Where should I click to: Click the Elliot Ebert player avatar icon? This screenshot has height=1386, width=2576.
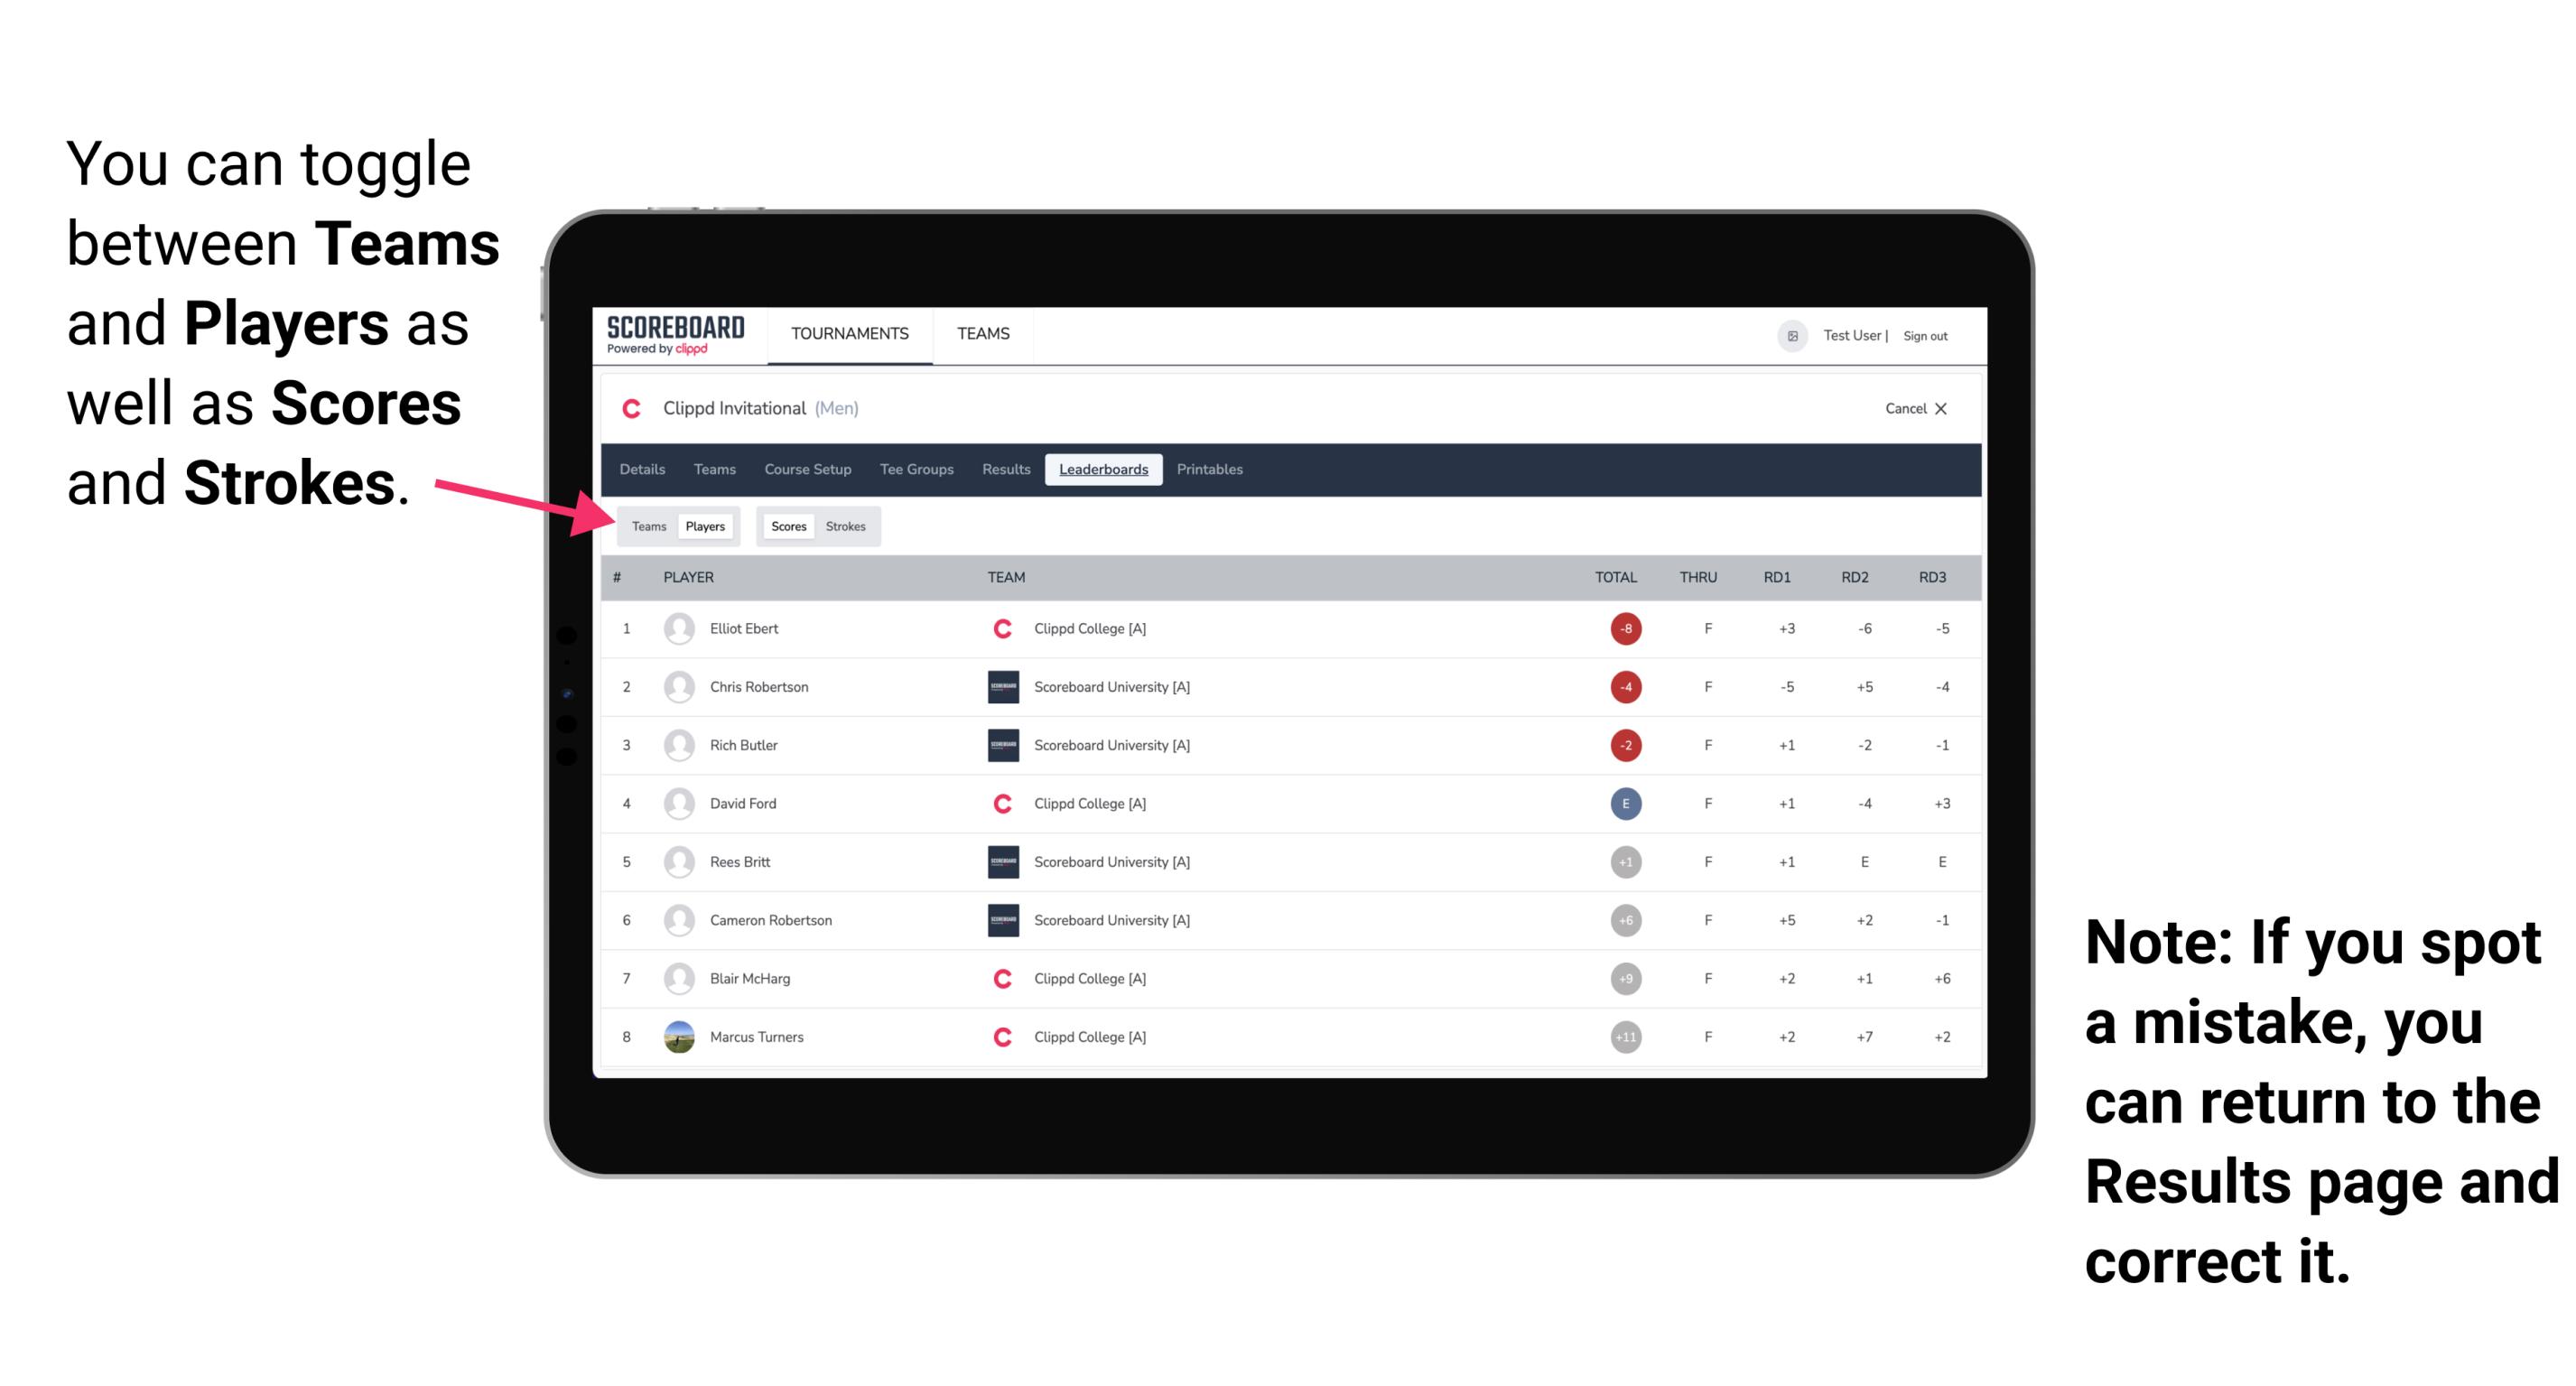(674, 628)
